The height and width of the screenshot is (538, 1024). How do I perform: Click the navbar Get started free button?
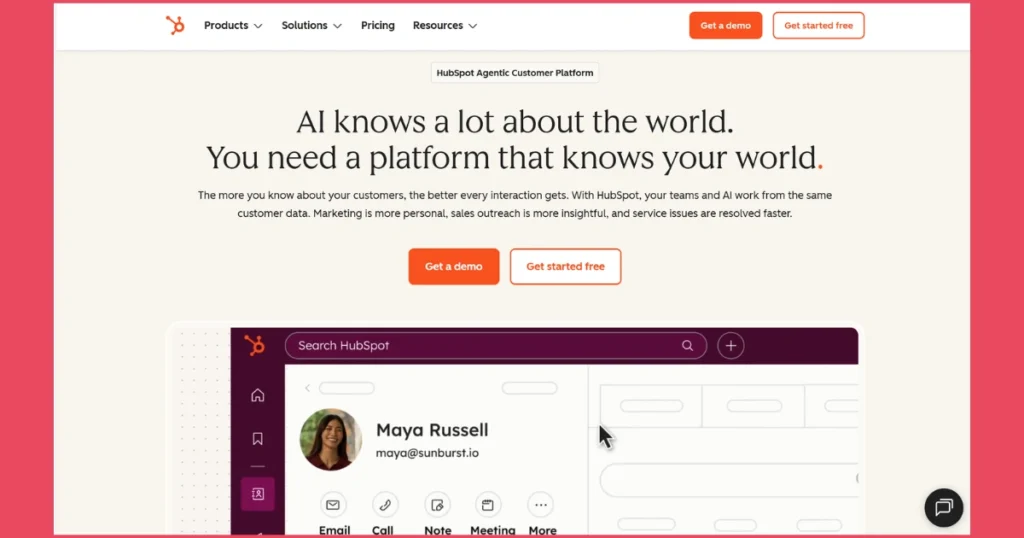[818, 25]
